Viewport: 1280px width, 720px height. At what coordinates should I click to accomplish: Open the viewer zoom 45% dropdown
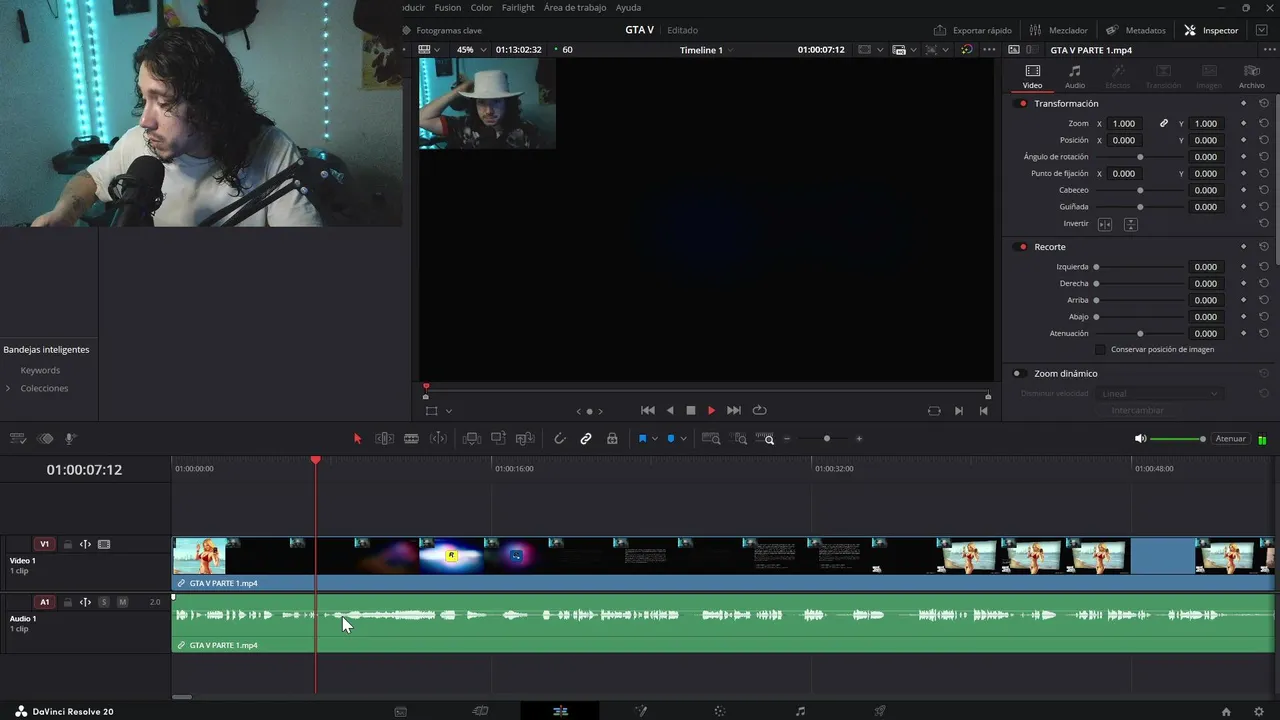pyautogui.click(x=471, y=50)
